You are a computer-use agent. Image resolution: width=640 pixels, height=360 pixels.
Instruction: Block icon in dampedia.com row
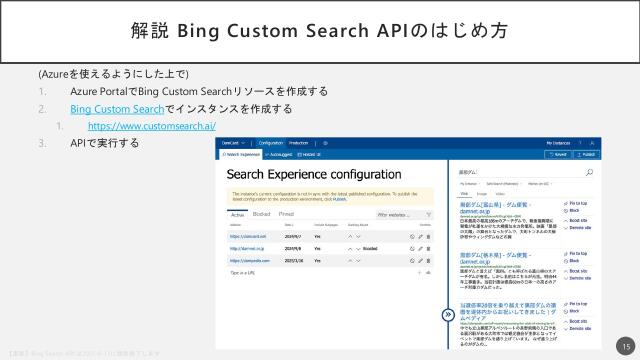point(412,260)
